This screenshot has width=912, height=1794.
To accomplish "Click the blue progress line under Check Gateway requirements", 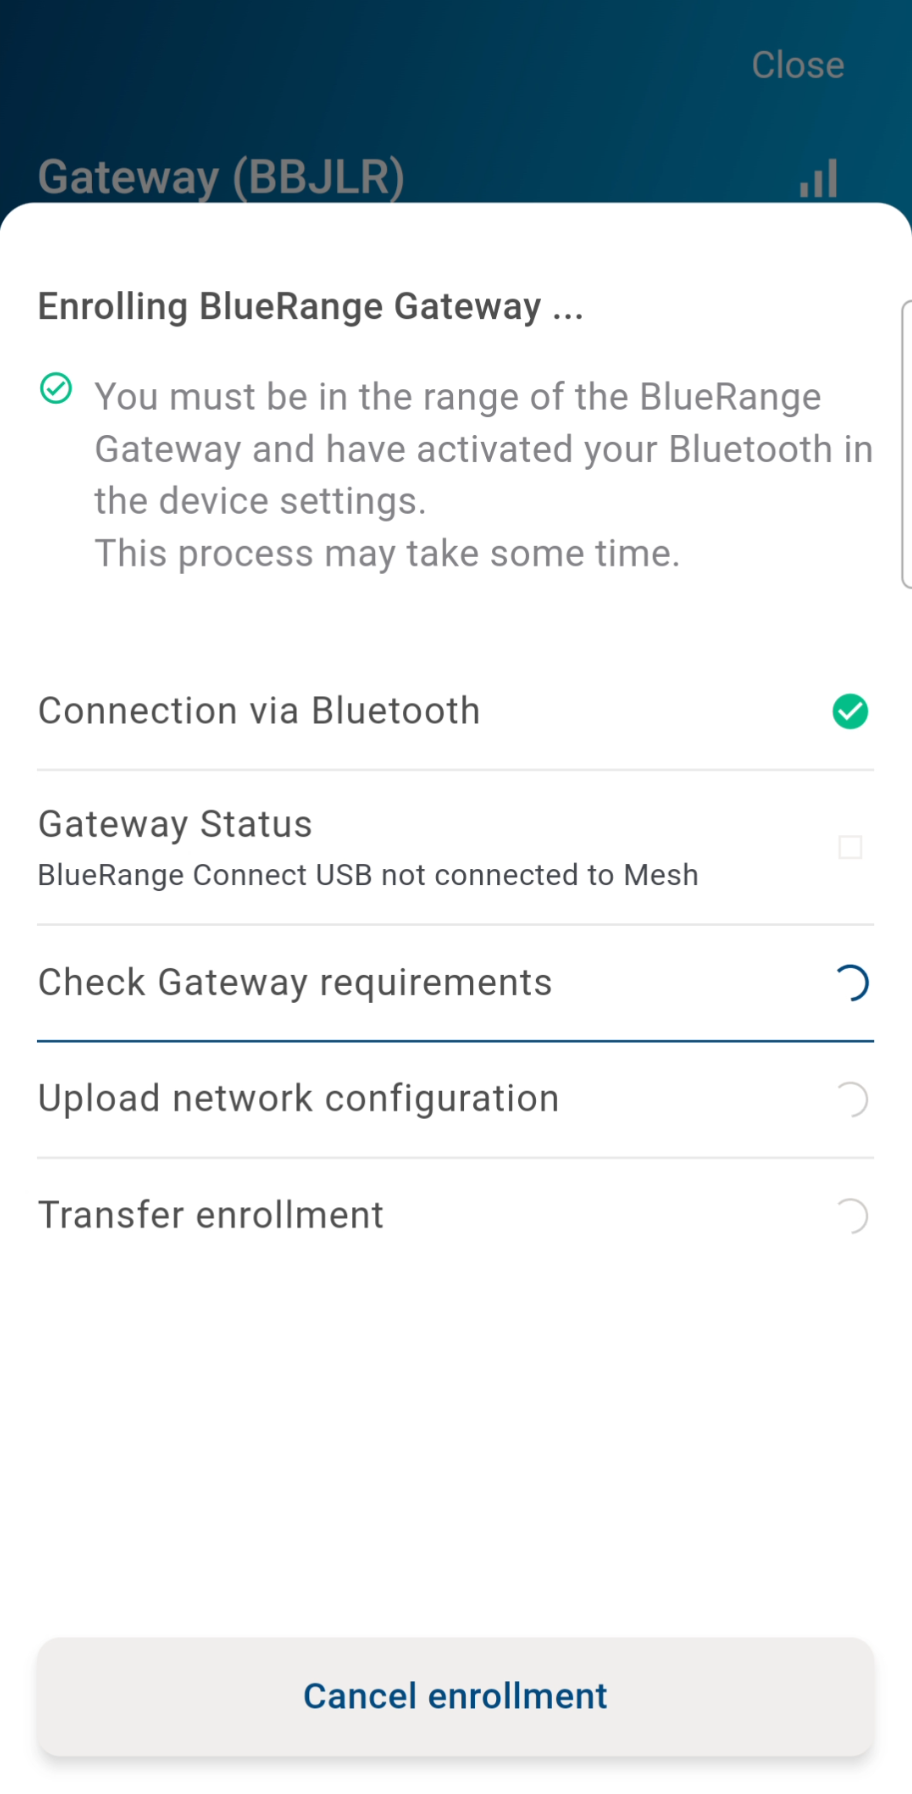I will [x=455, y=1041].
